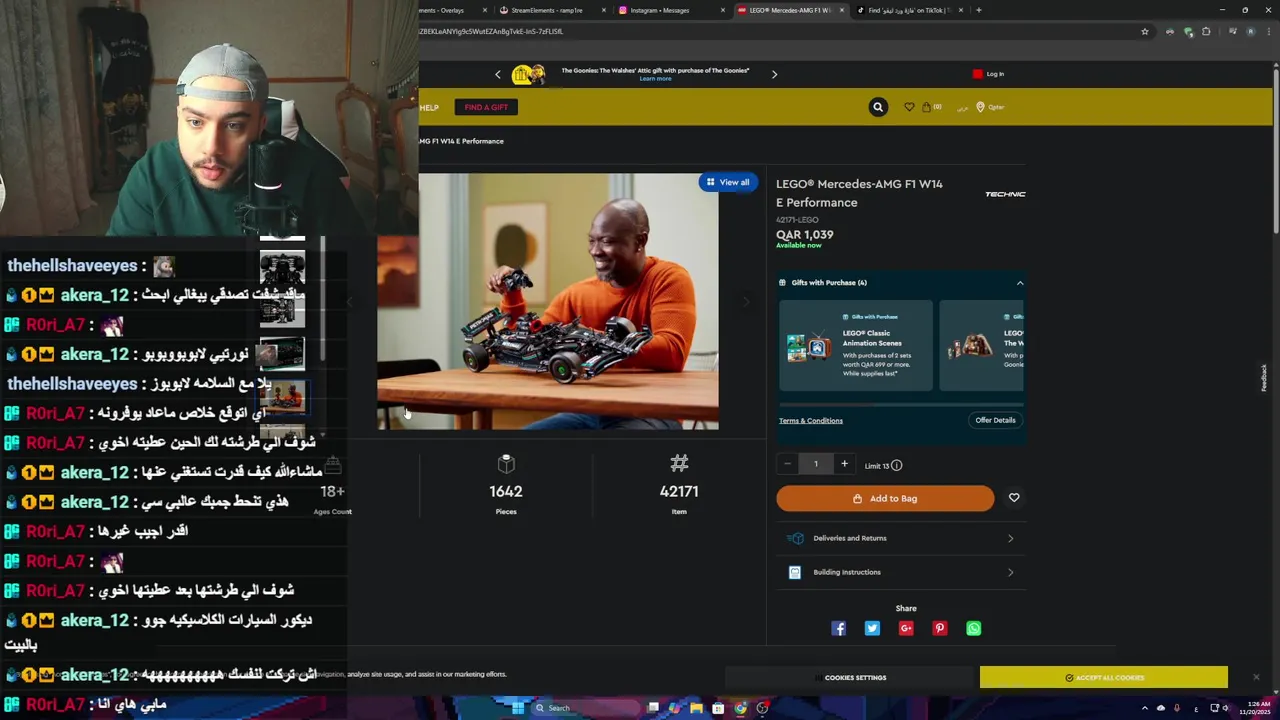Collapse the Gifts with Purchase section
The height and width of the screenshot is (720, 1280).
point(1020,283)
